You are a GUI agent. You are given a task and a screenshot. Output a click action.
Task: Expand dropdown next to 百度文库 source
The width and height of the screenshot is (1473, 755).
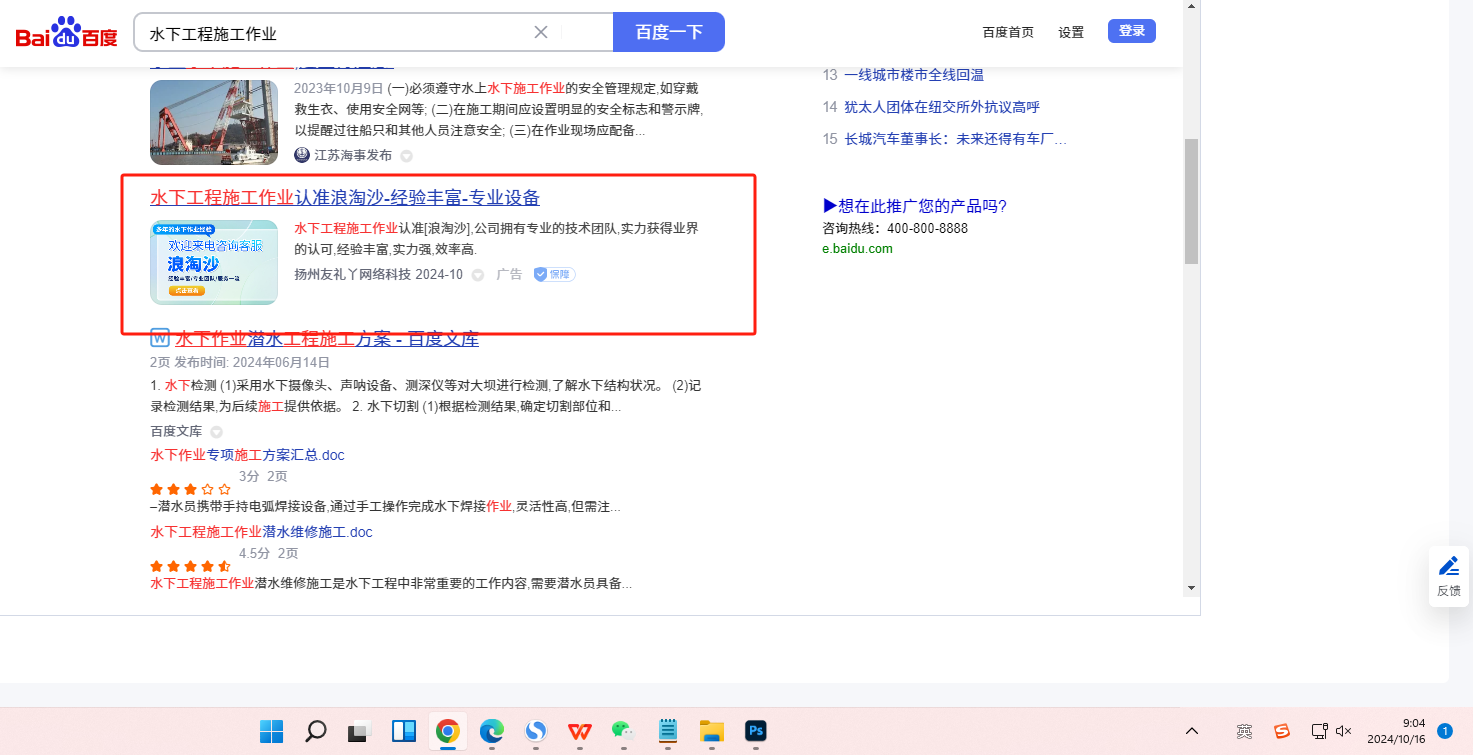pos(216,432)
